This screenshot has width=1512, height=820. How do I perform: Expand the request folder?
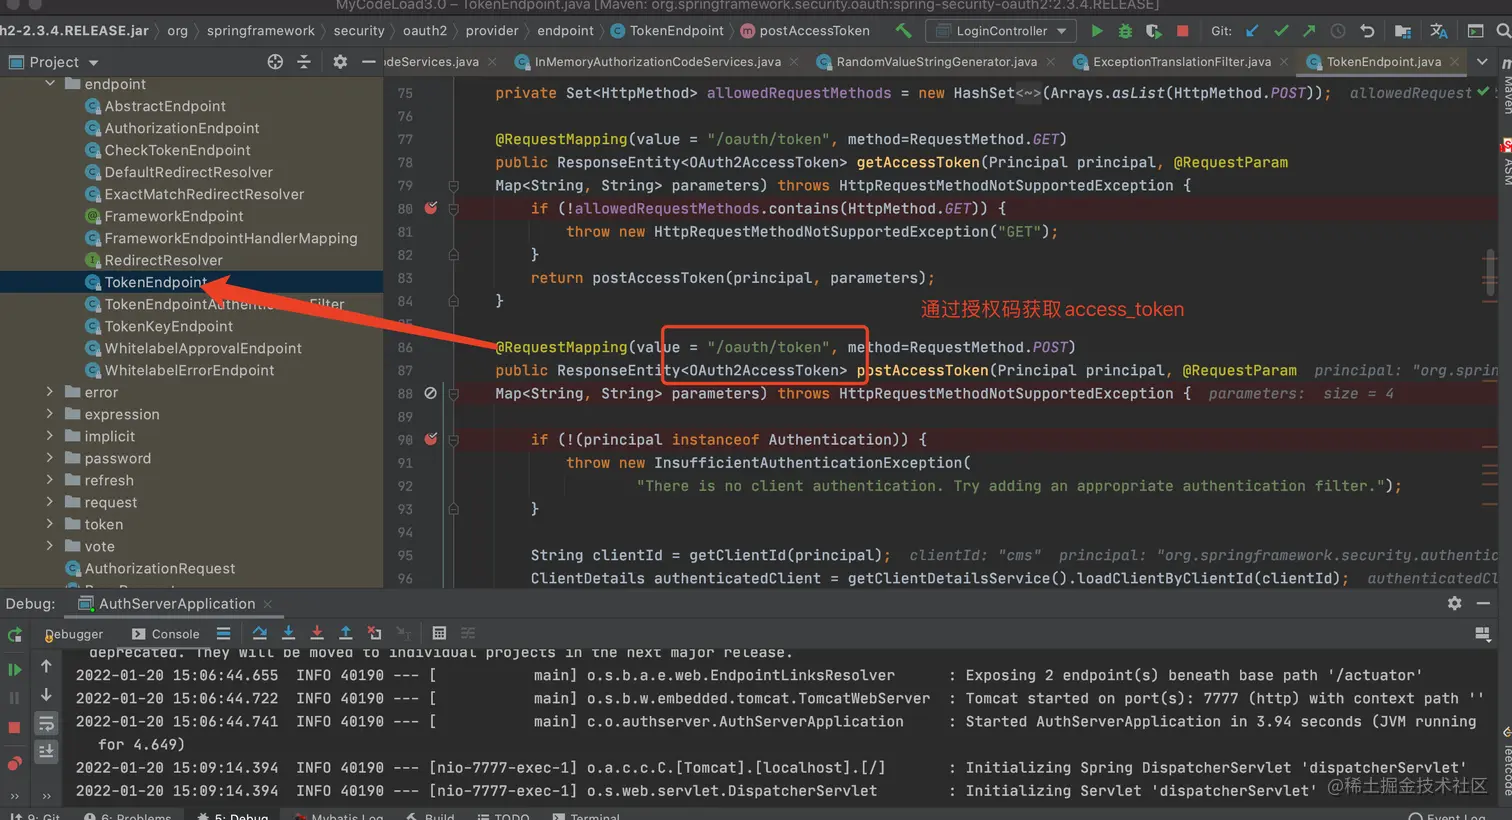coord(50,502)
